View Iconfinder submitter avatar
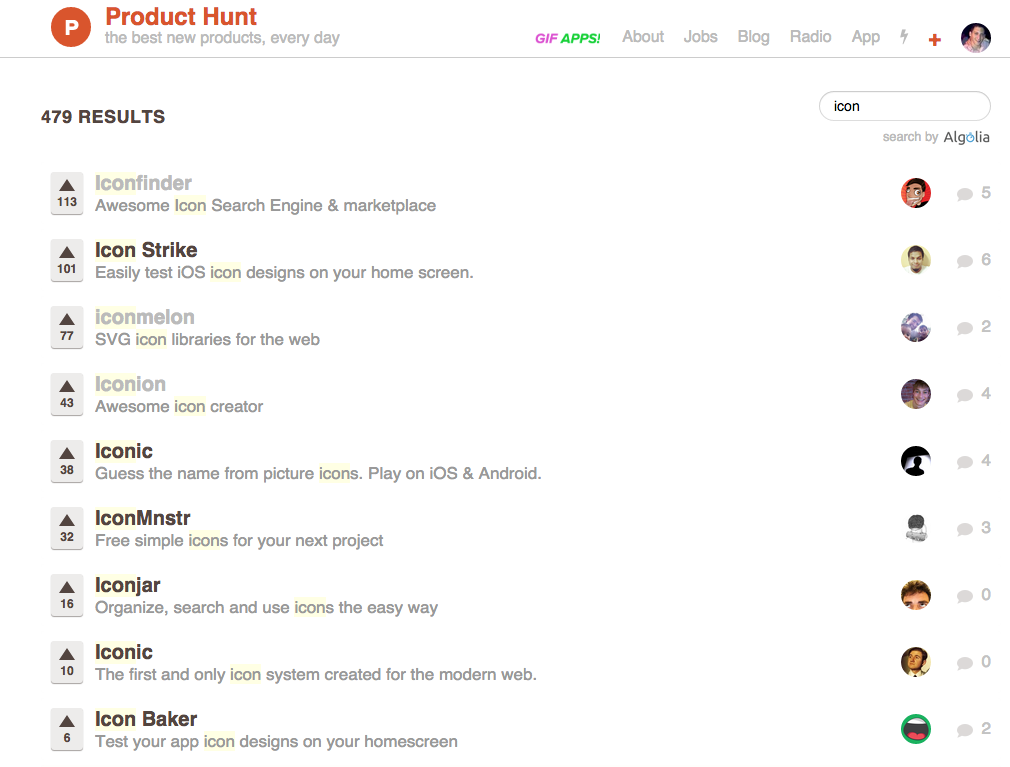The height and width of the screenshot is (767, 1010). click(x=915, y=193)
